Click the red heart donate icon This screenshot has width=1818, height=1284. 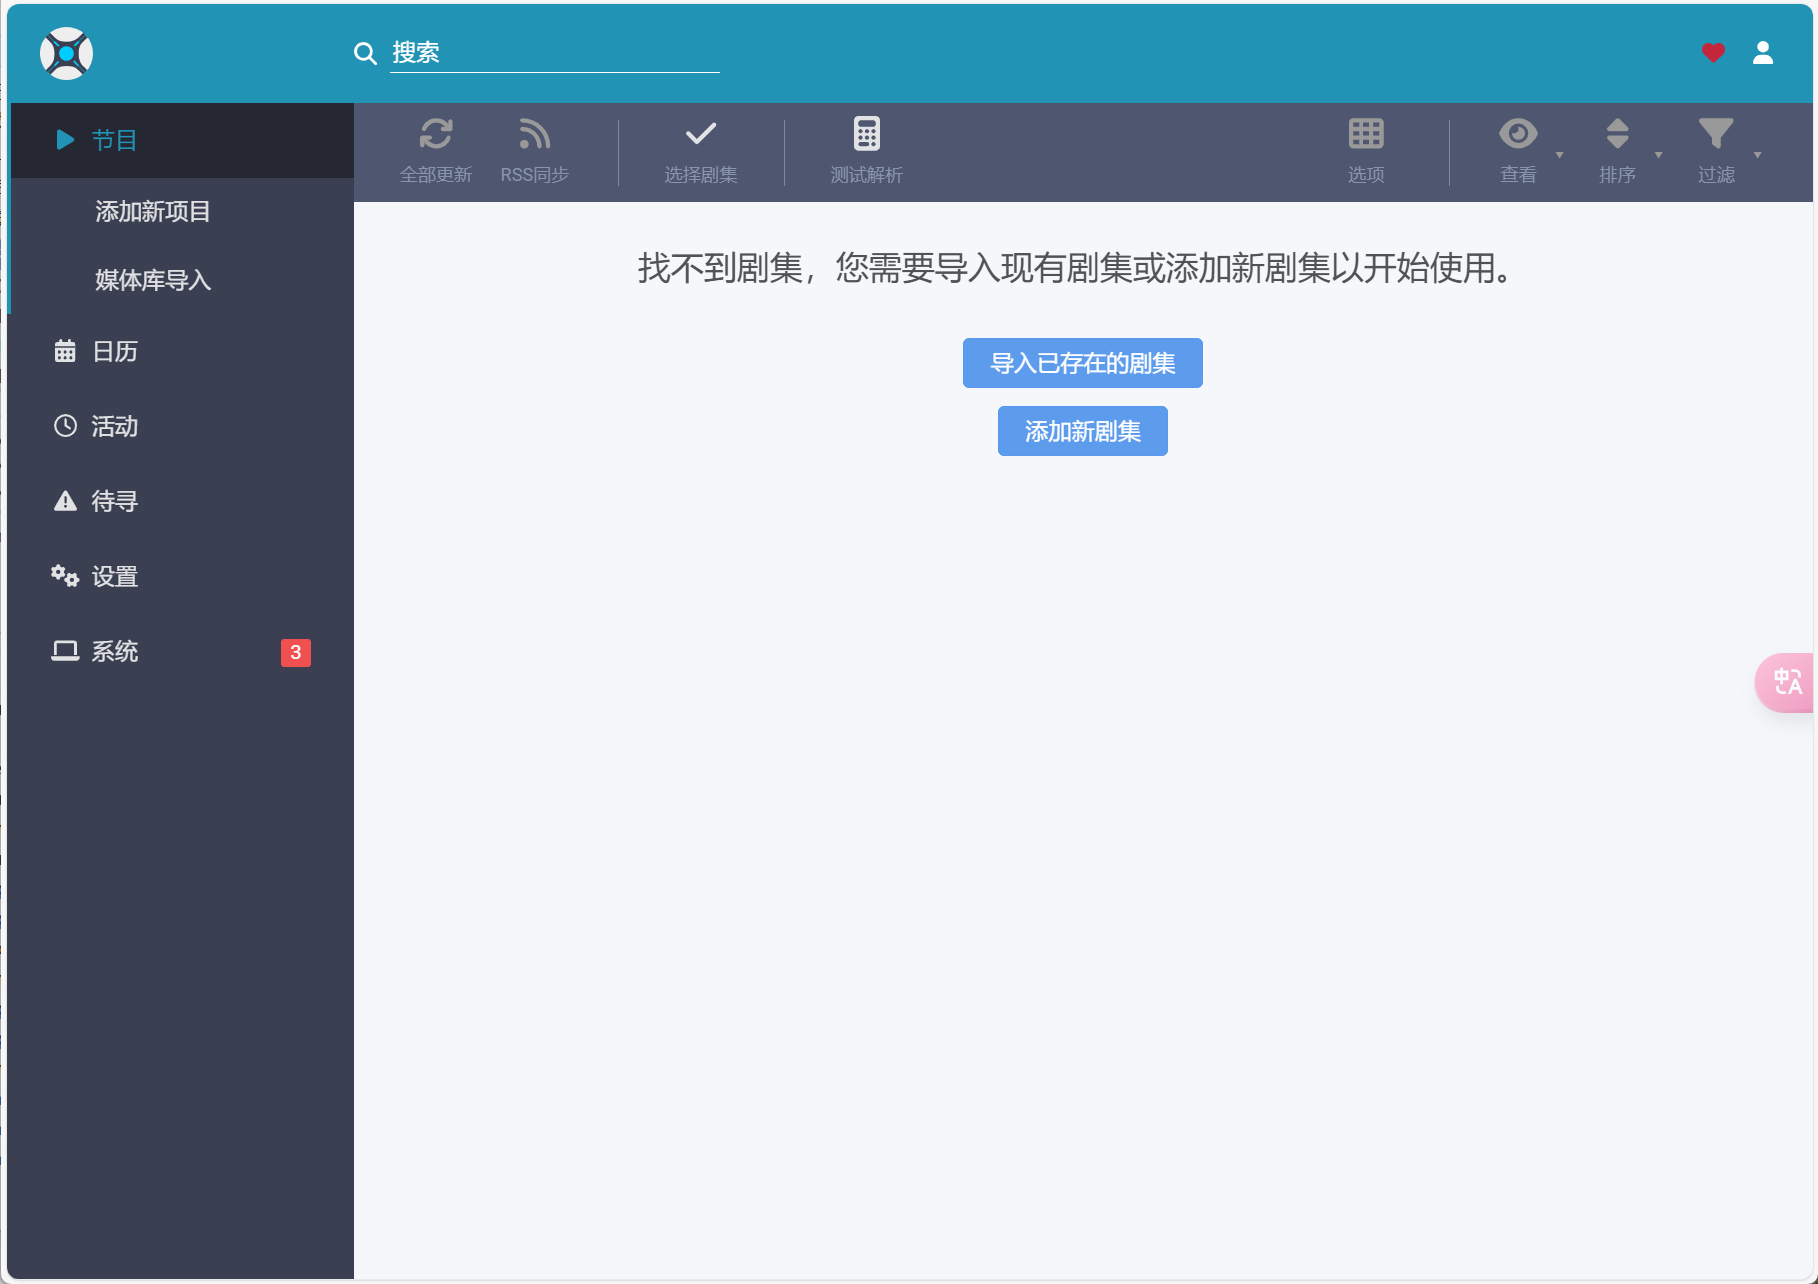point(1713,53)
